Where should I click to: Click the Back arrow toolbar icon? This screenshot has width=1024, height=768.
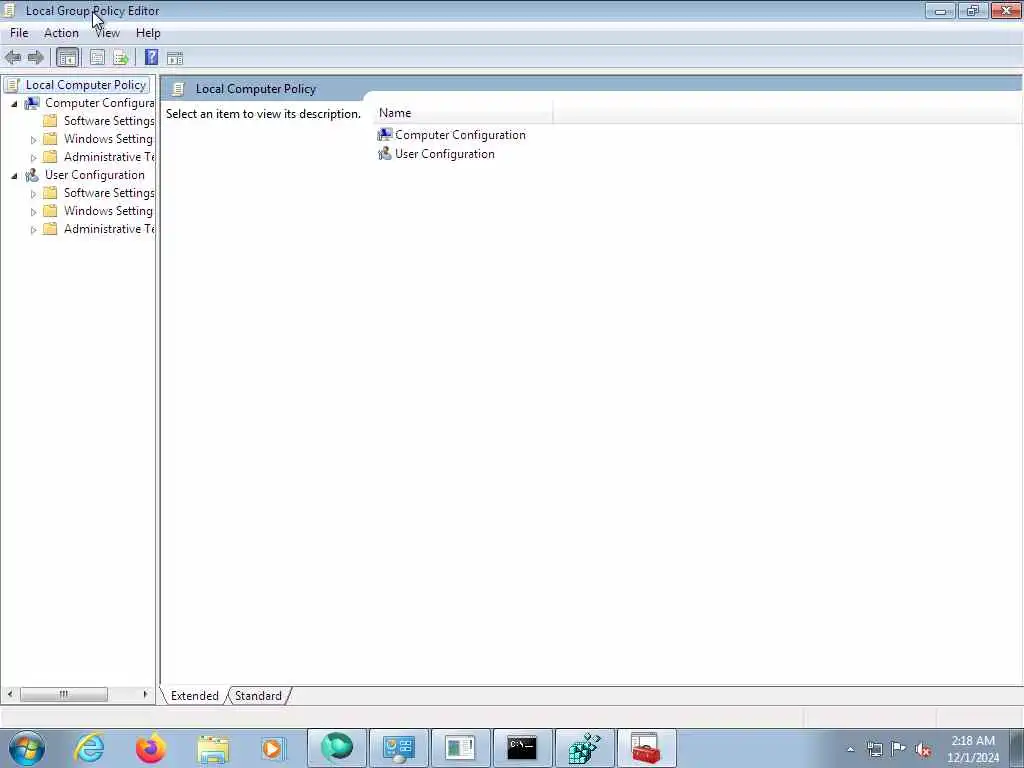tap(12, 57)
